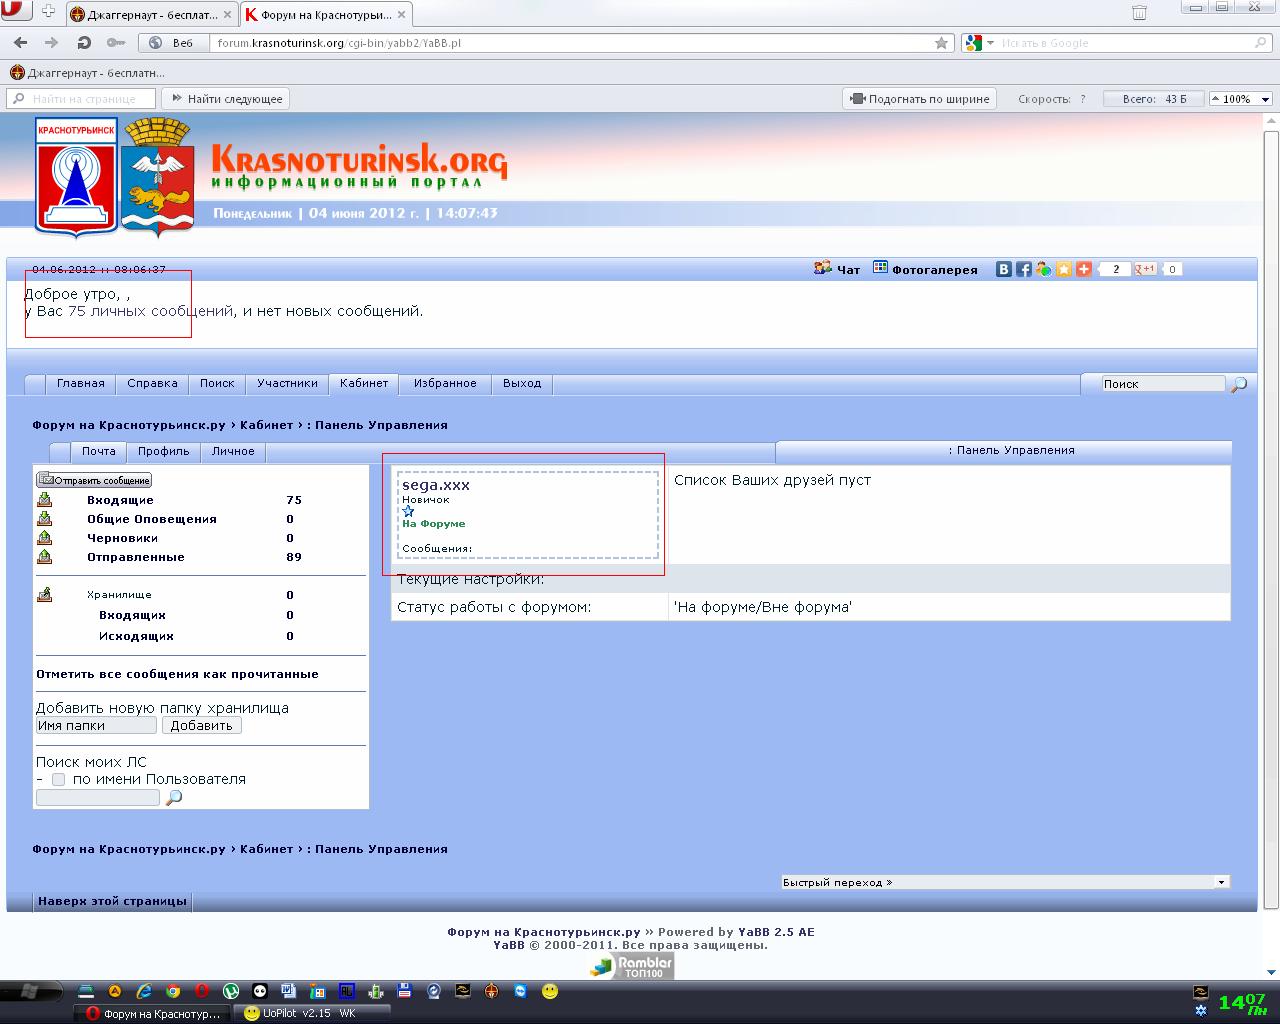Click the password key wand icon
This screenshot has width=1280, height=1024.
click(x=116, y=43)
